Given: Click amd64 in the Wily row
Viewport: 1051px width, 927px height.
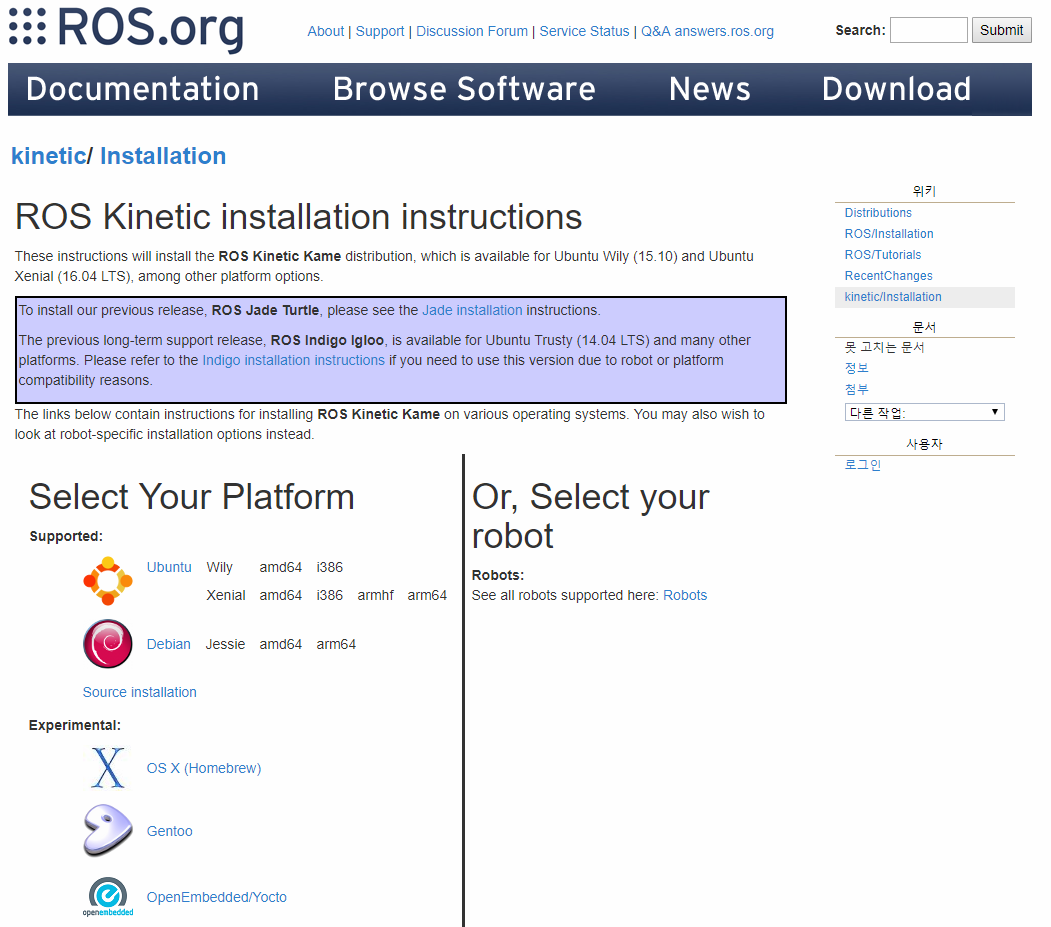Looking at the screenshot, I should (x=281, y=568).
